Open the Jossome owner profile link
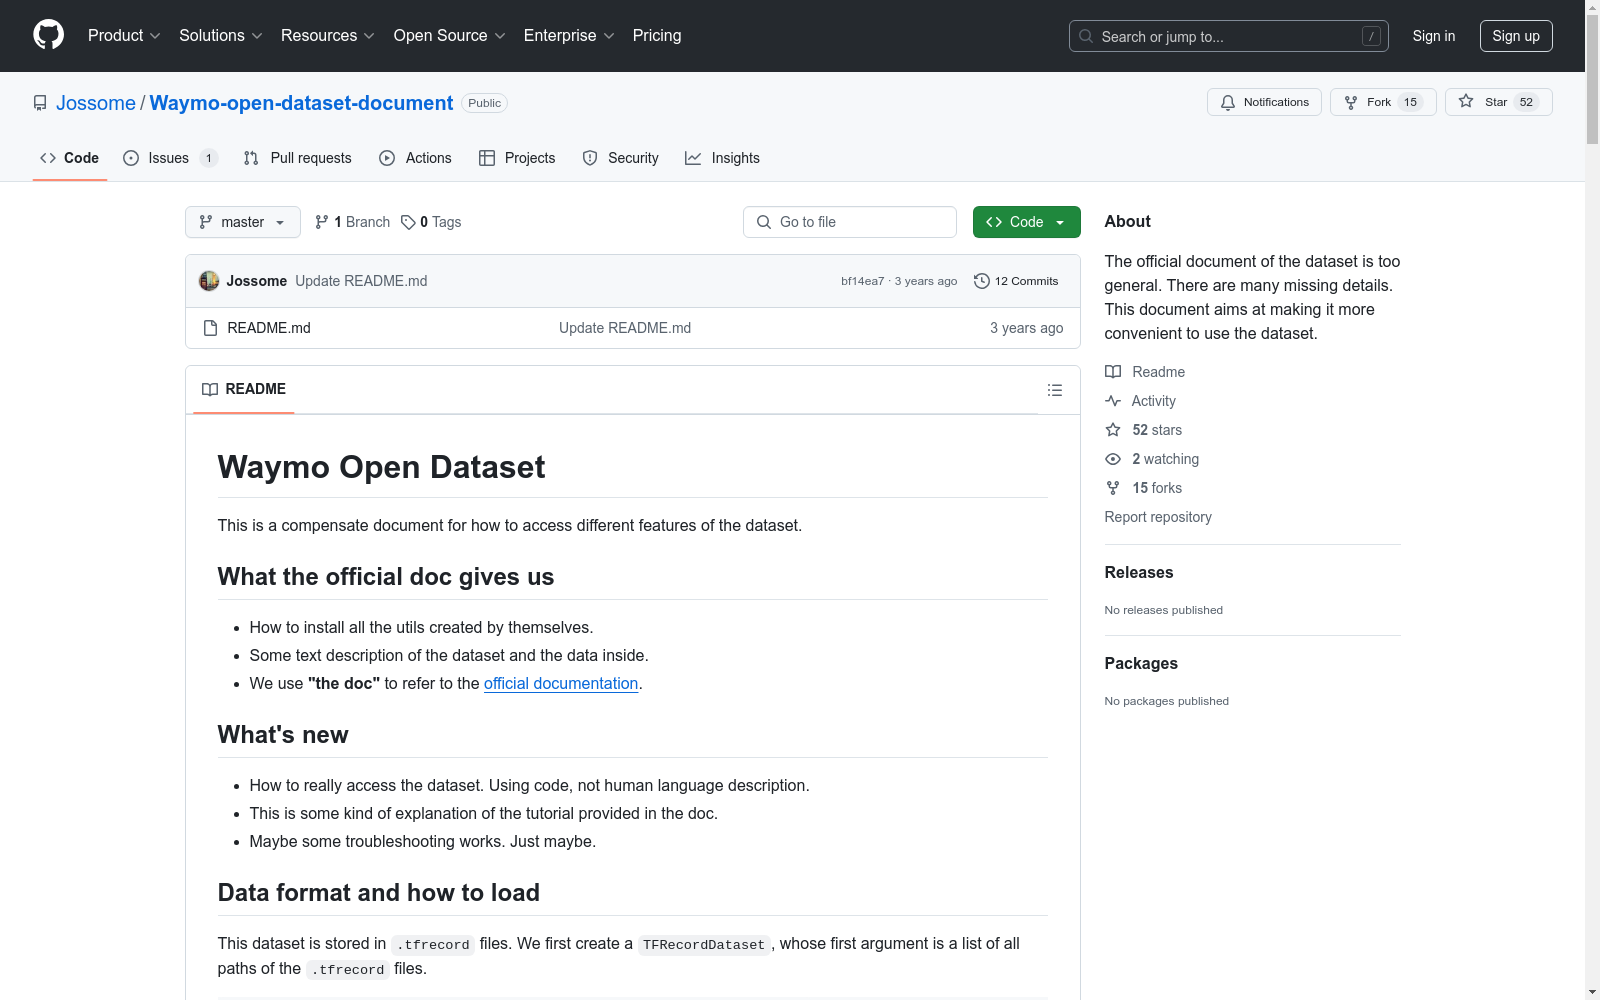 click(x=96, y=103)
